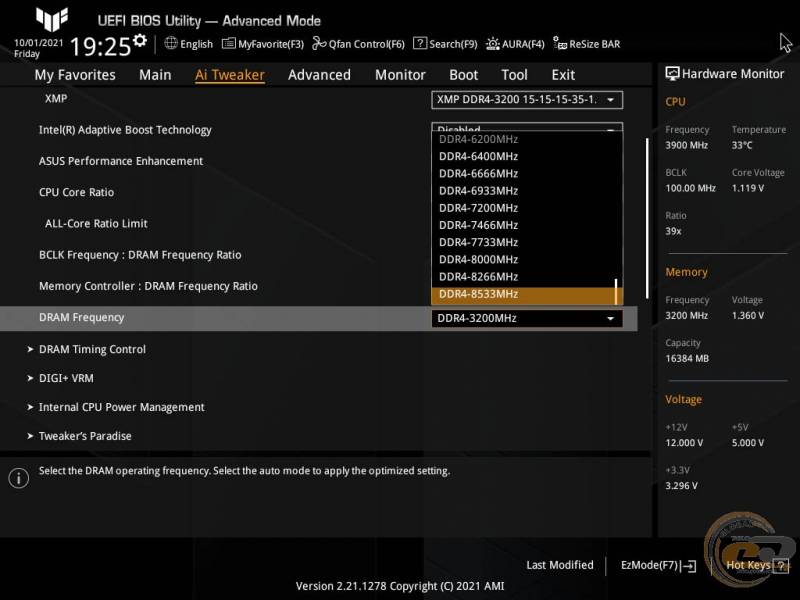Switch to the Main tab
The image size is (800, 600).
point(155,75)
